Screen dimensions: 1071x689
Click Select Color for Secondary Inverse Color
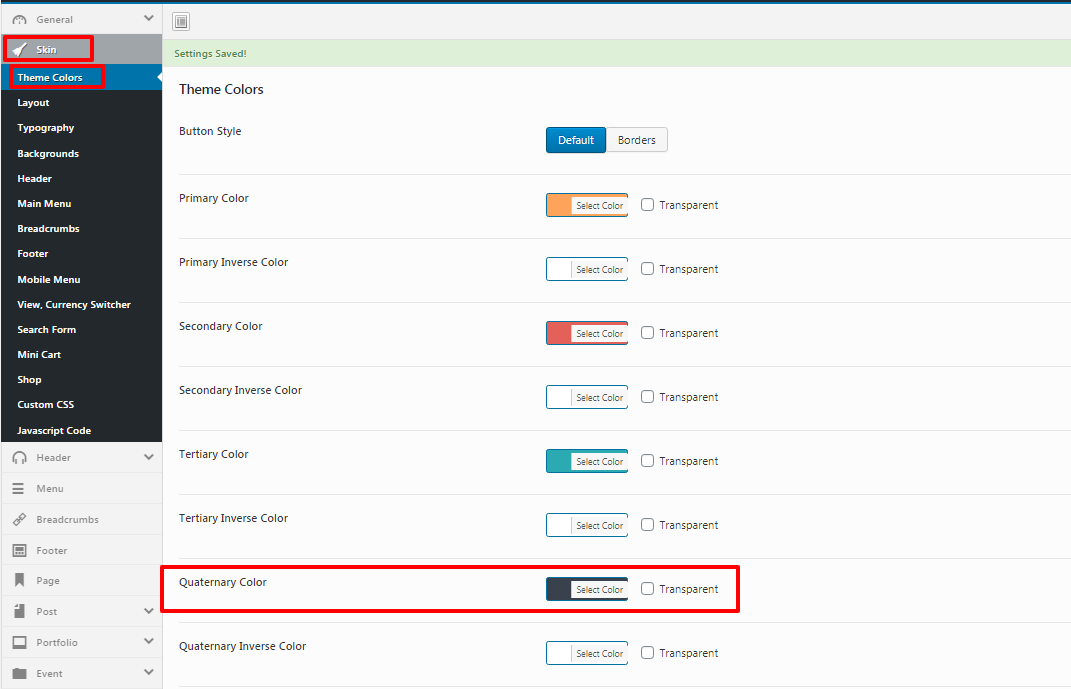(599, 397)
